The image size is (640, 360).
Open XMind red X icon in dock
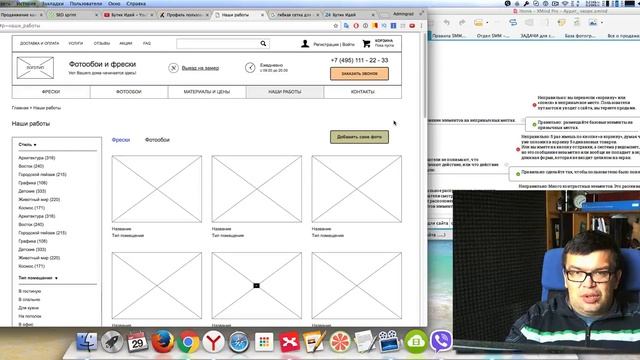coord(289,342)
